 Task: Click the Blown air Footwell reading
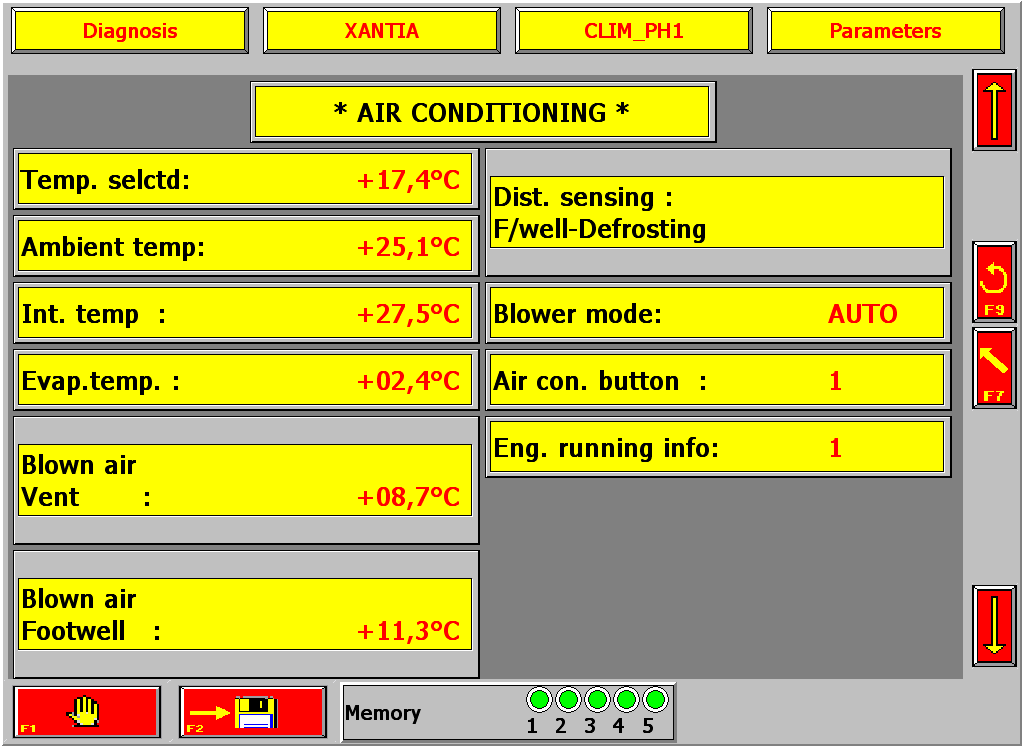[245, 614]
